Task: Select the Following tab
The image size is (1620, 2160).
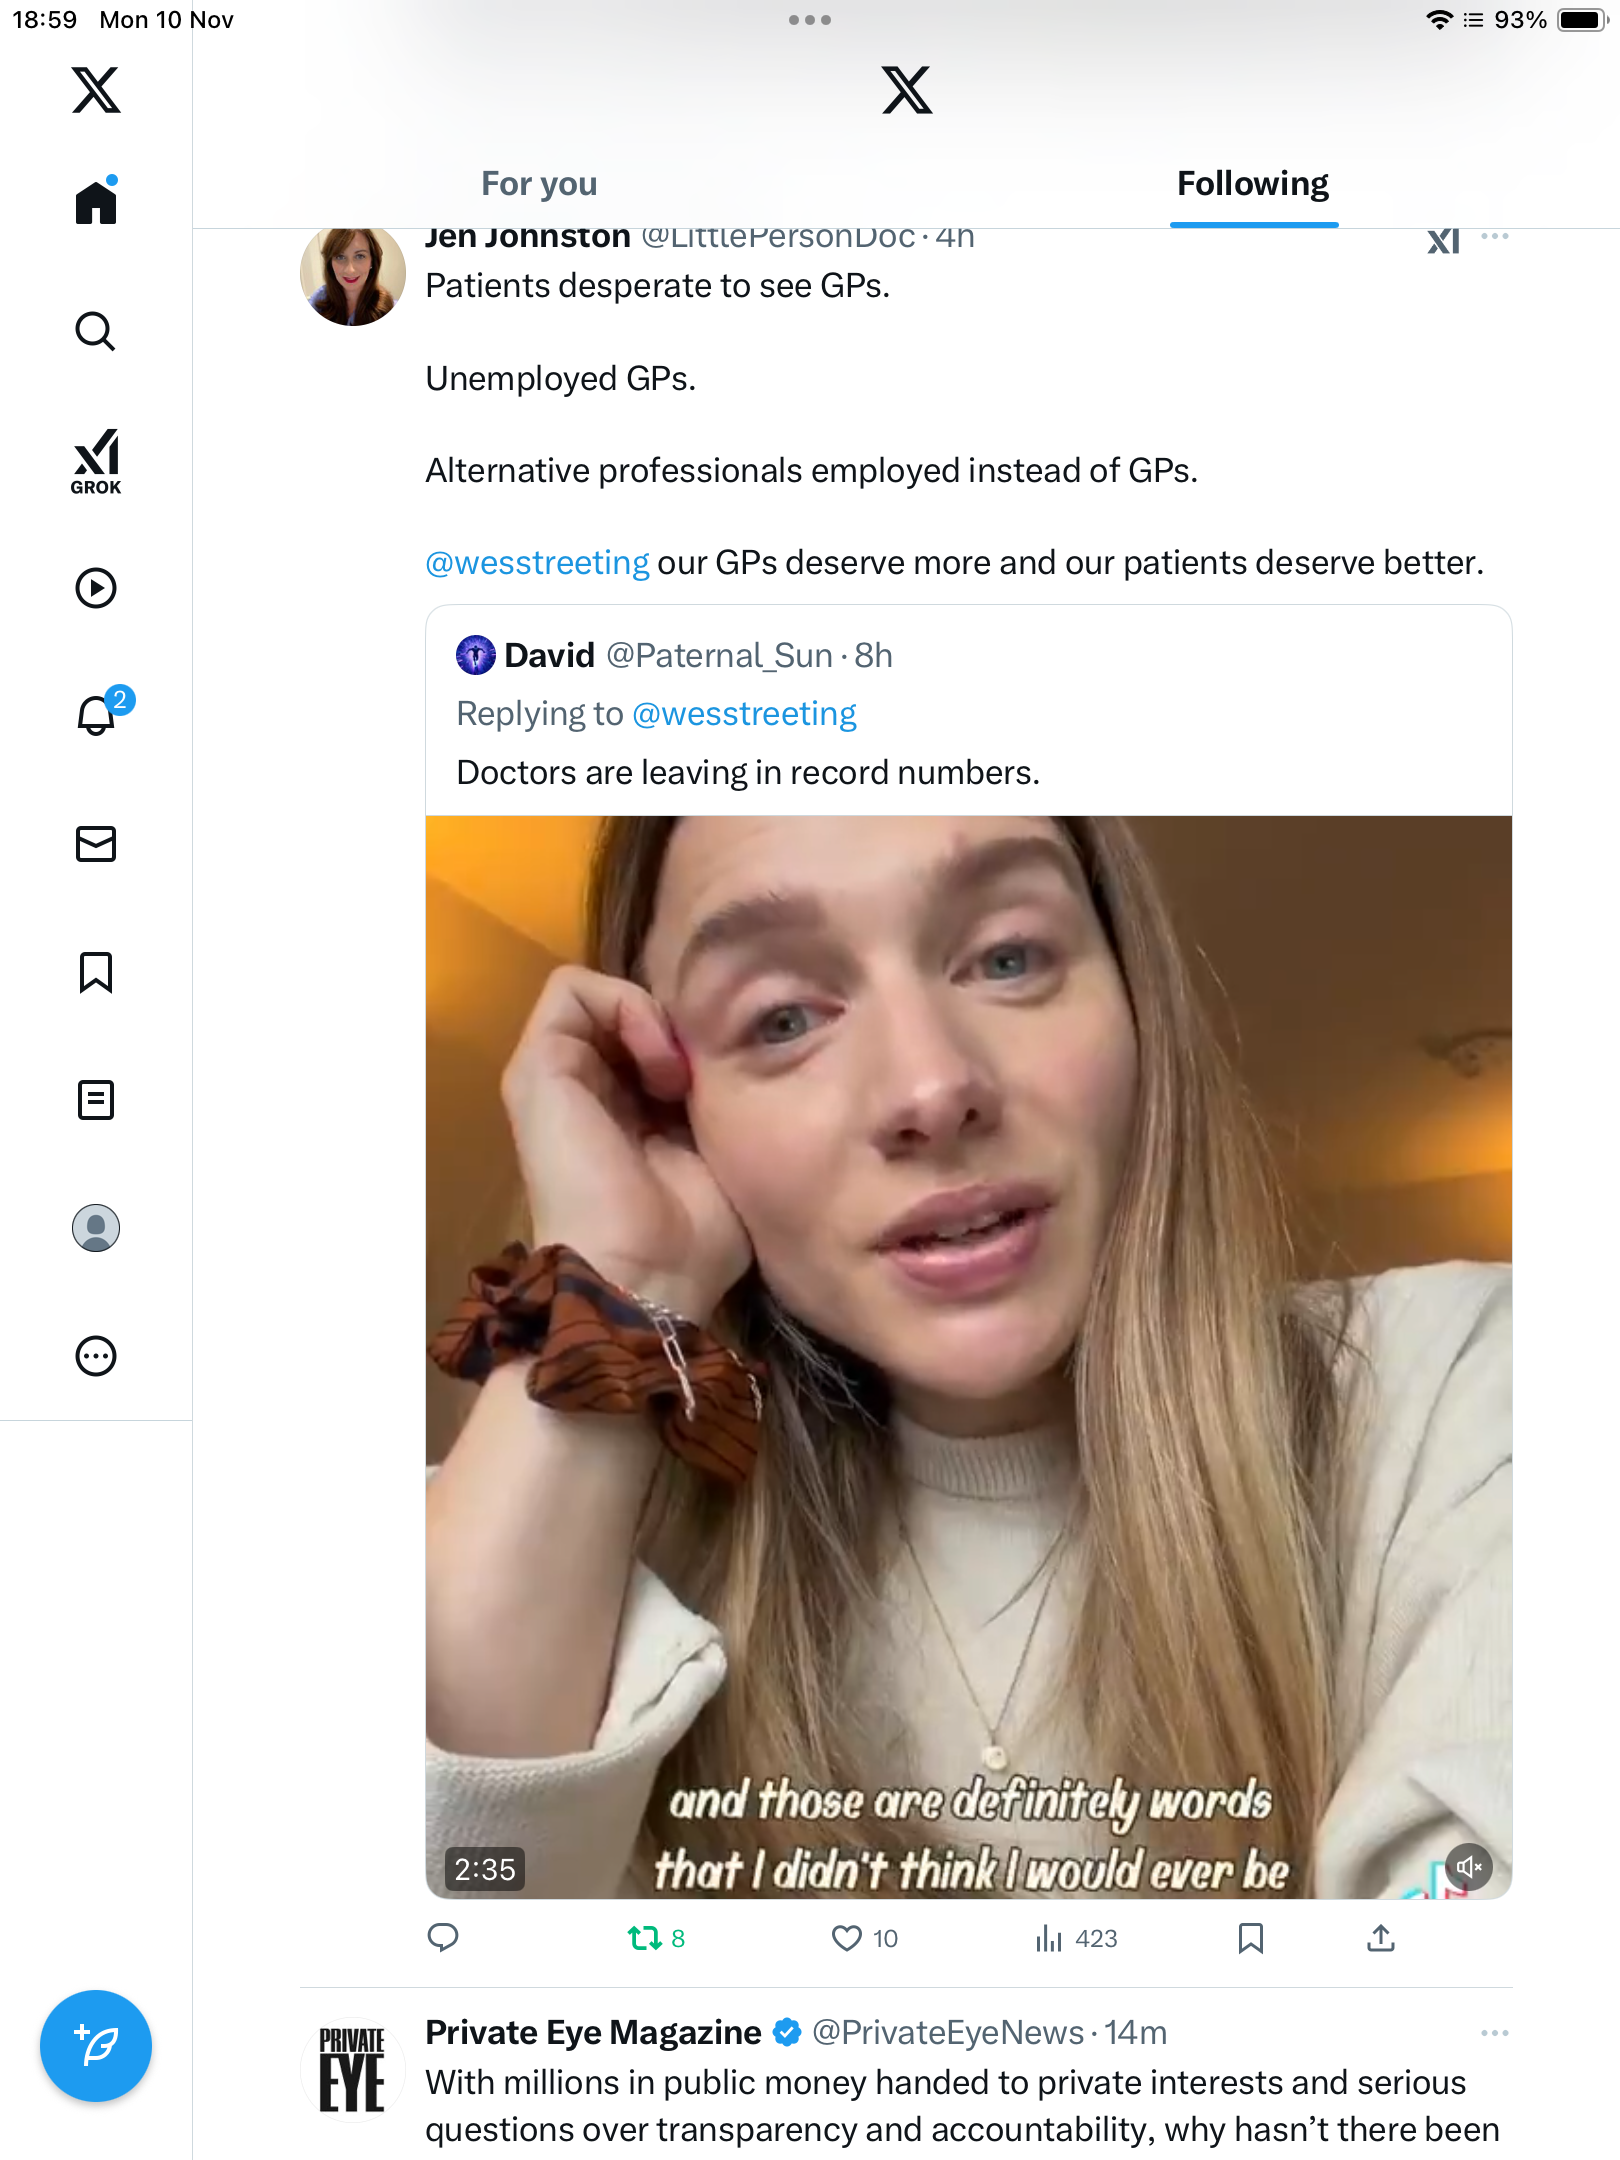Action: [x=1252, y=184]
